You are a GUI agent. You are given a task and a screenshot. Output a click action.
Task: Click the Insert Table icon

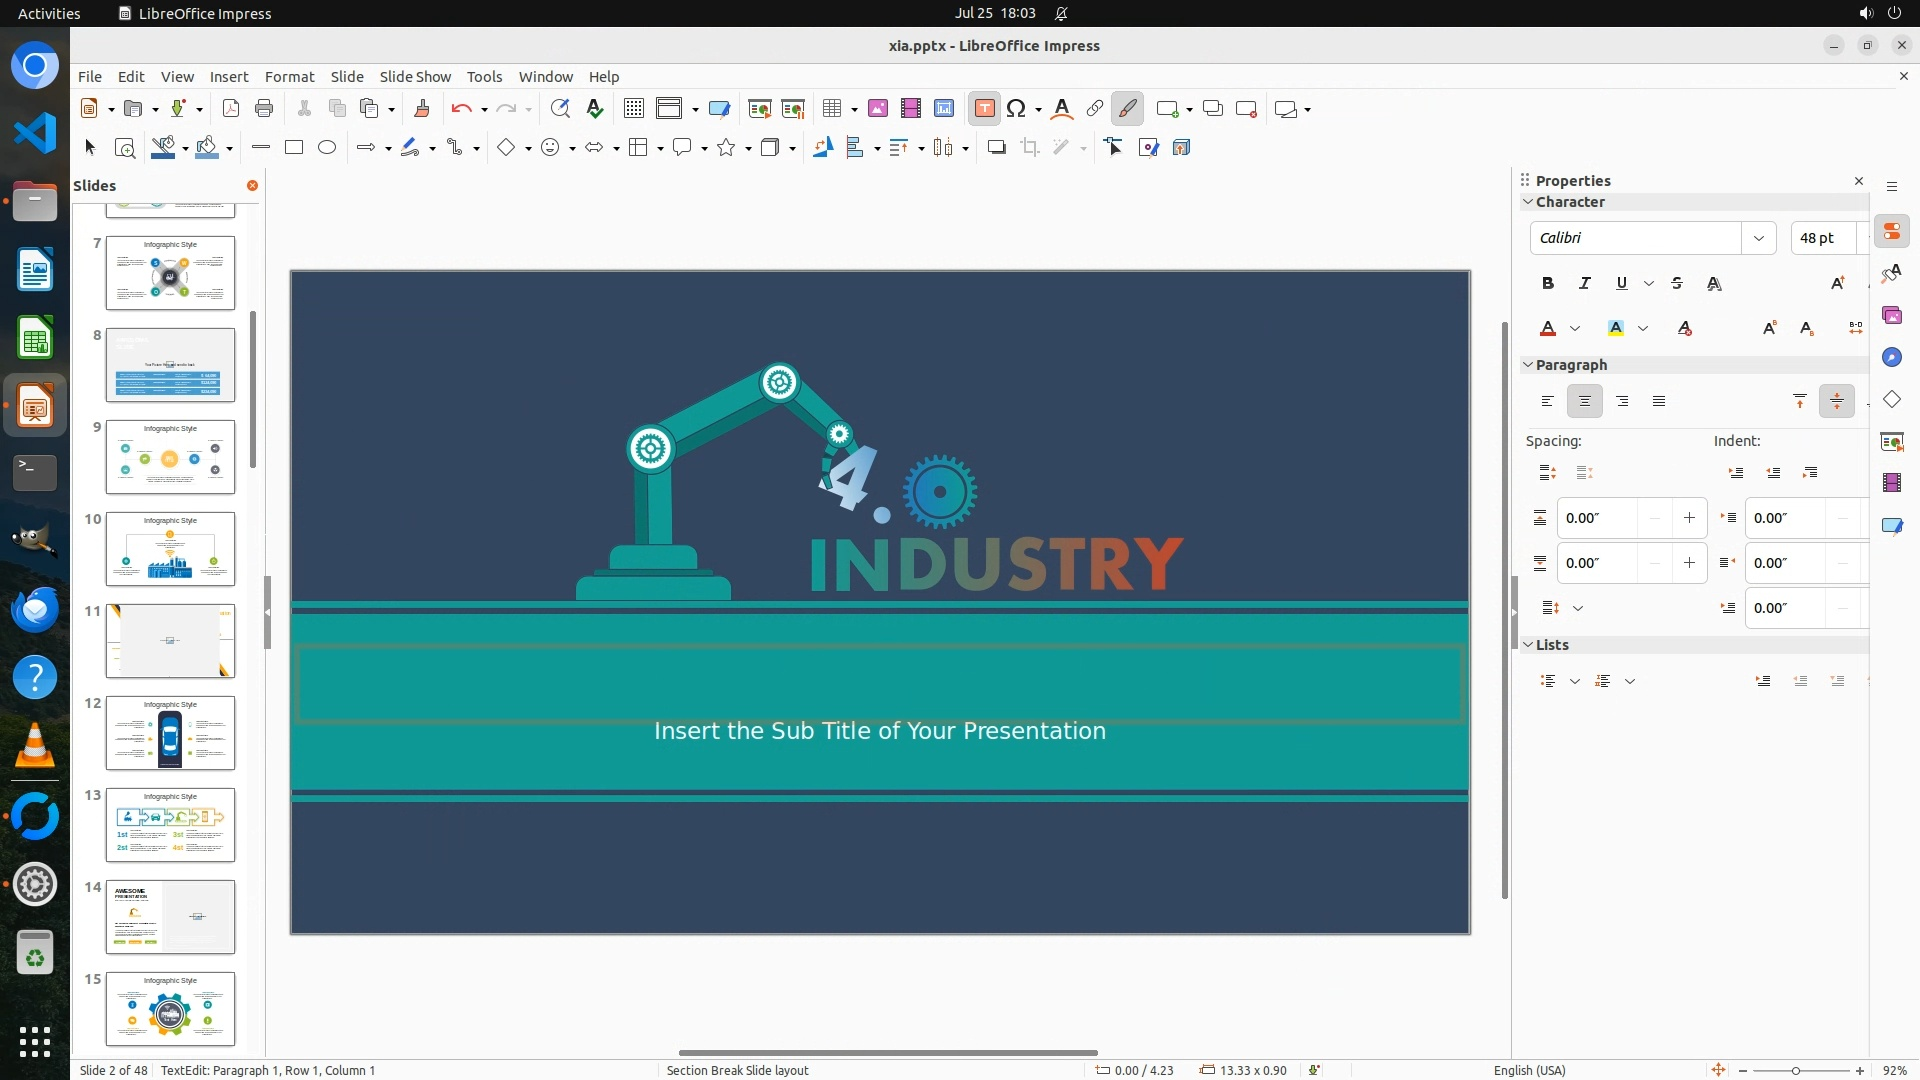(x=831, y=109)
